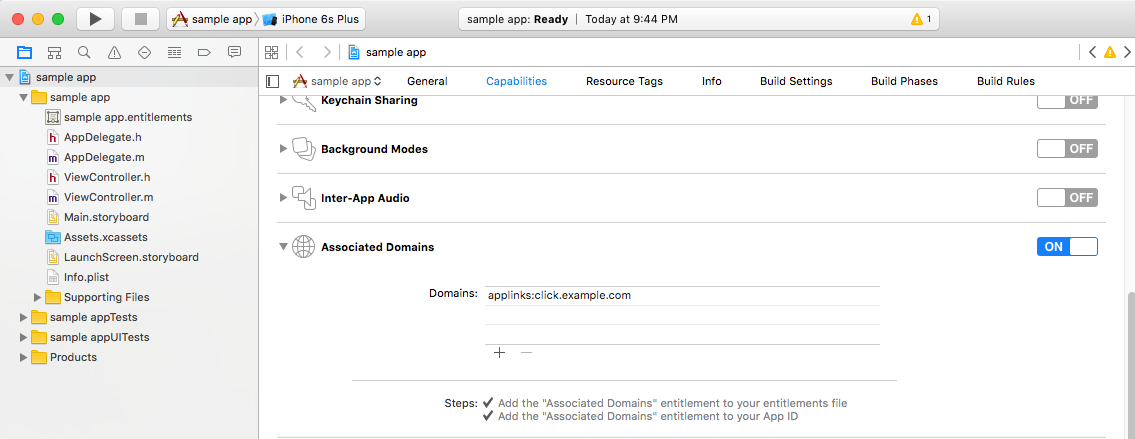
Task: Click the Run (play) button
Action: point(95,19)
